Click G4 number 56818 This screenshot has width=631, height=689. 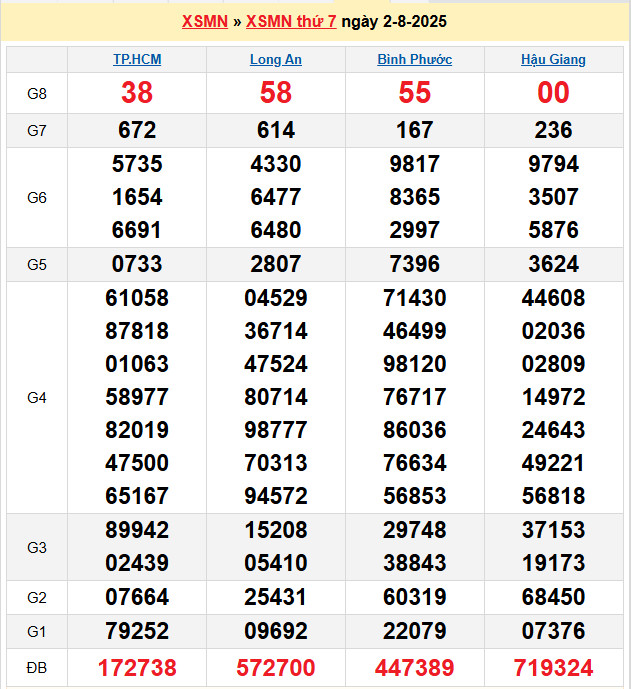pos(553,496)
